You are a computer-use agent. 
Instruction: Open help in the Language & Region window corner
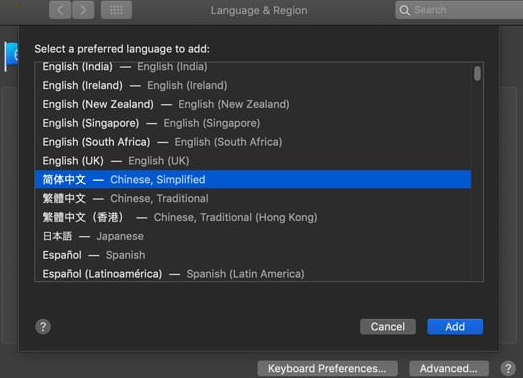(x=508, y=369)
